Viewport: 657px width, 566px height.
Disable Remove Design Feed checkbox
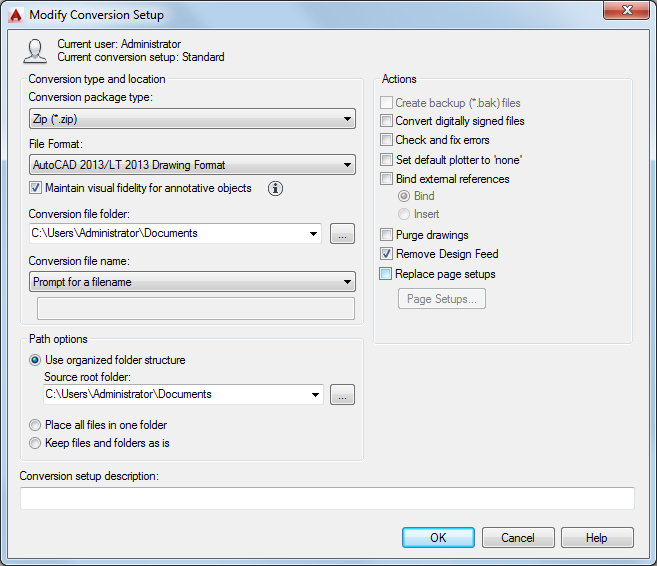point(386,253)
